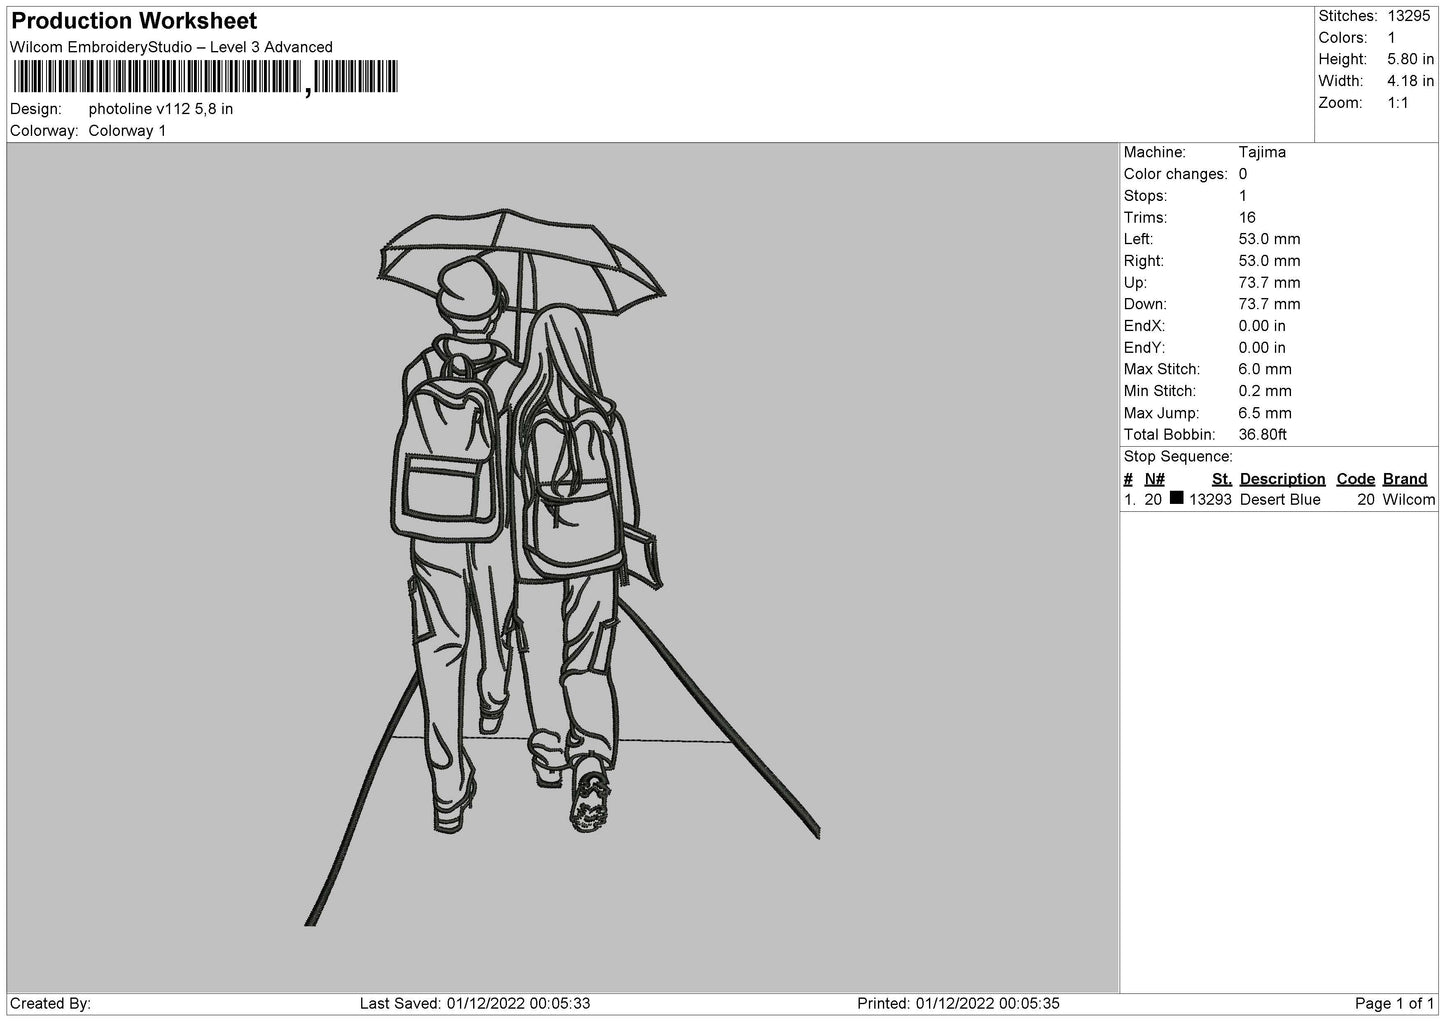The image size is (1445, 1021).
Task: Click the Stitches count value 13295
Action: tap(1409, 16)
